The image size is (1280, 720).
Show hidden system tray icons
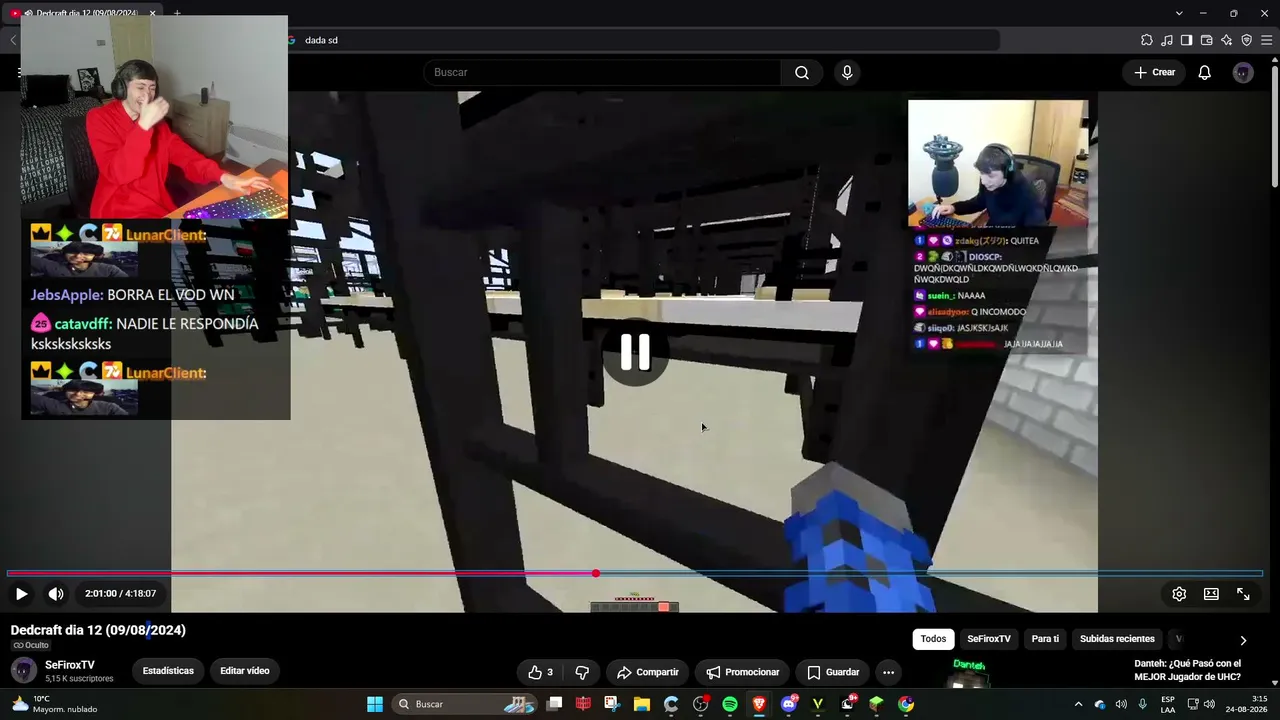(1078, 704)
